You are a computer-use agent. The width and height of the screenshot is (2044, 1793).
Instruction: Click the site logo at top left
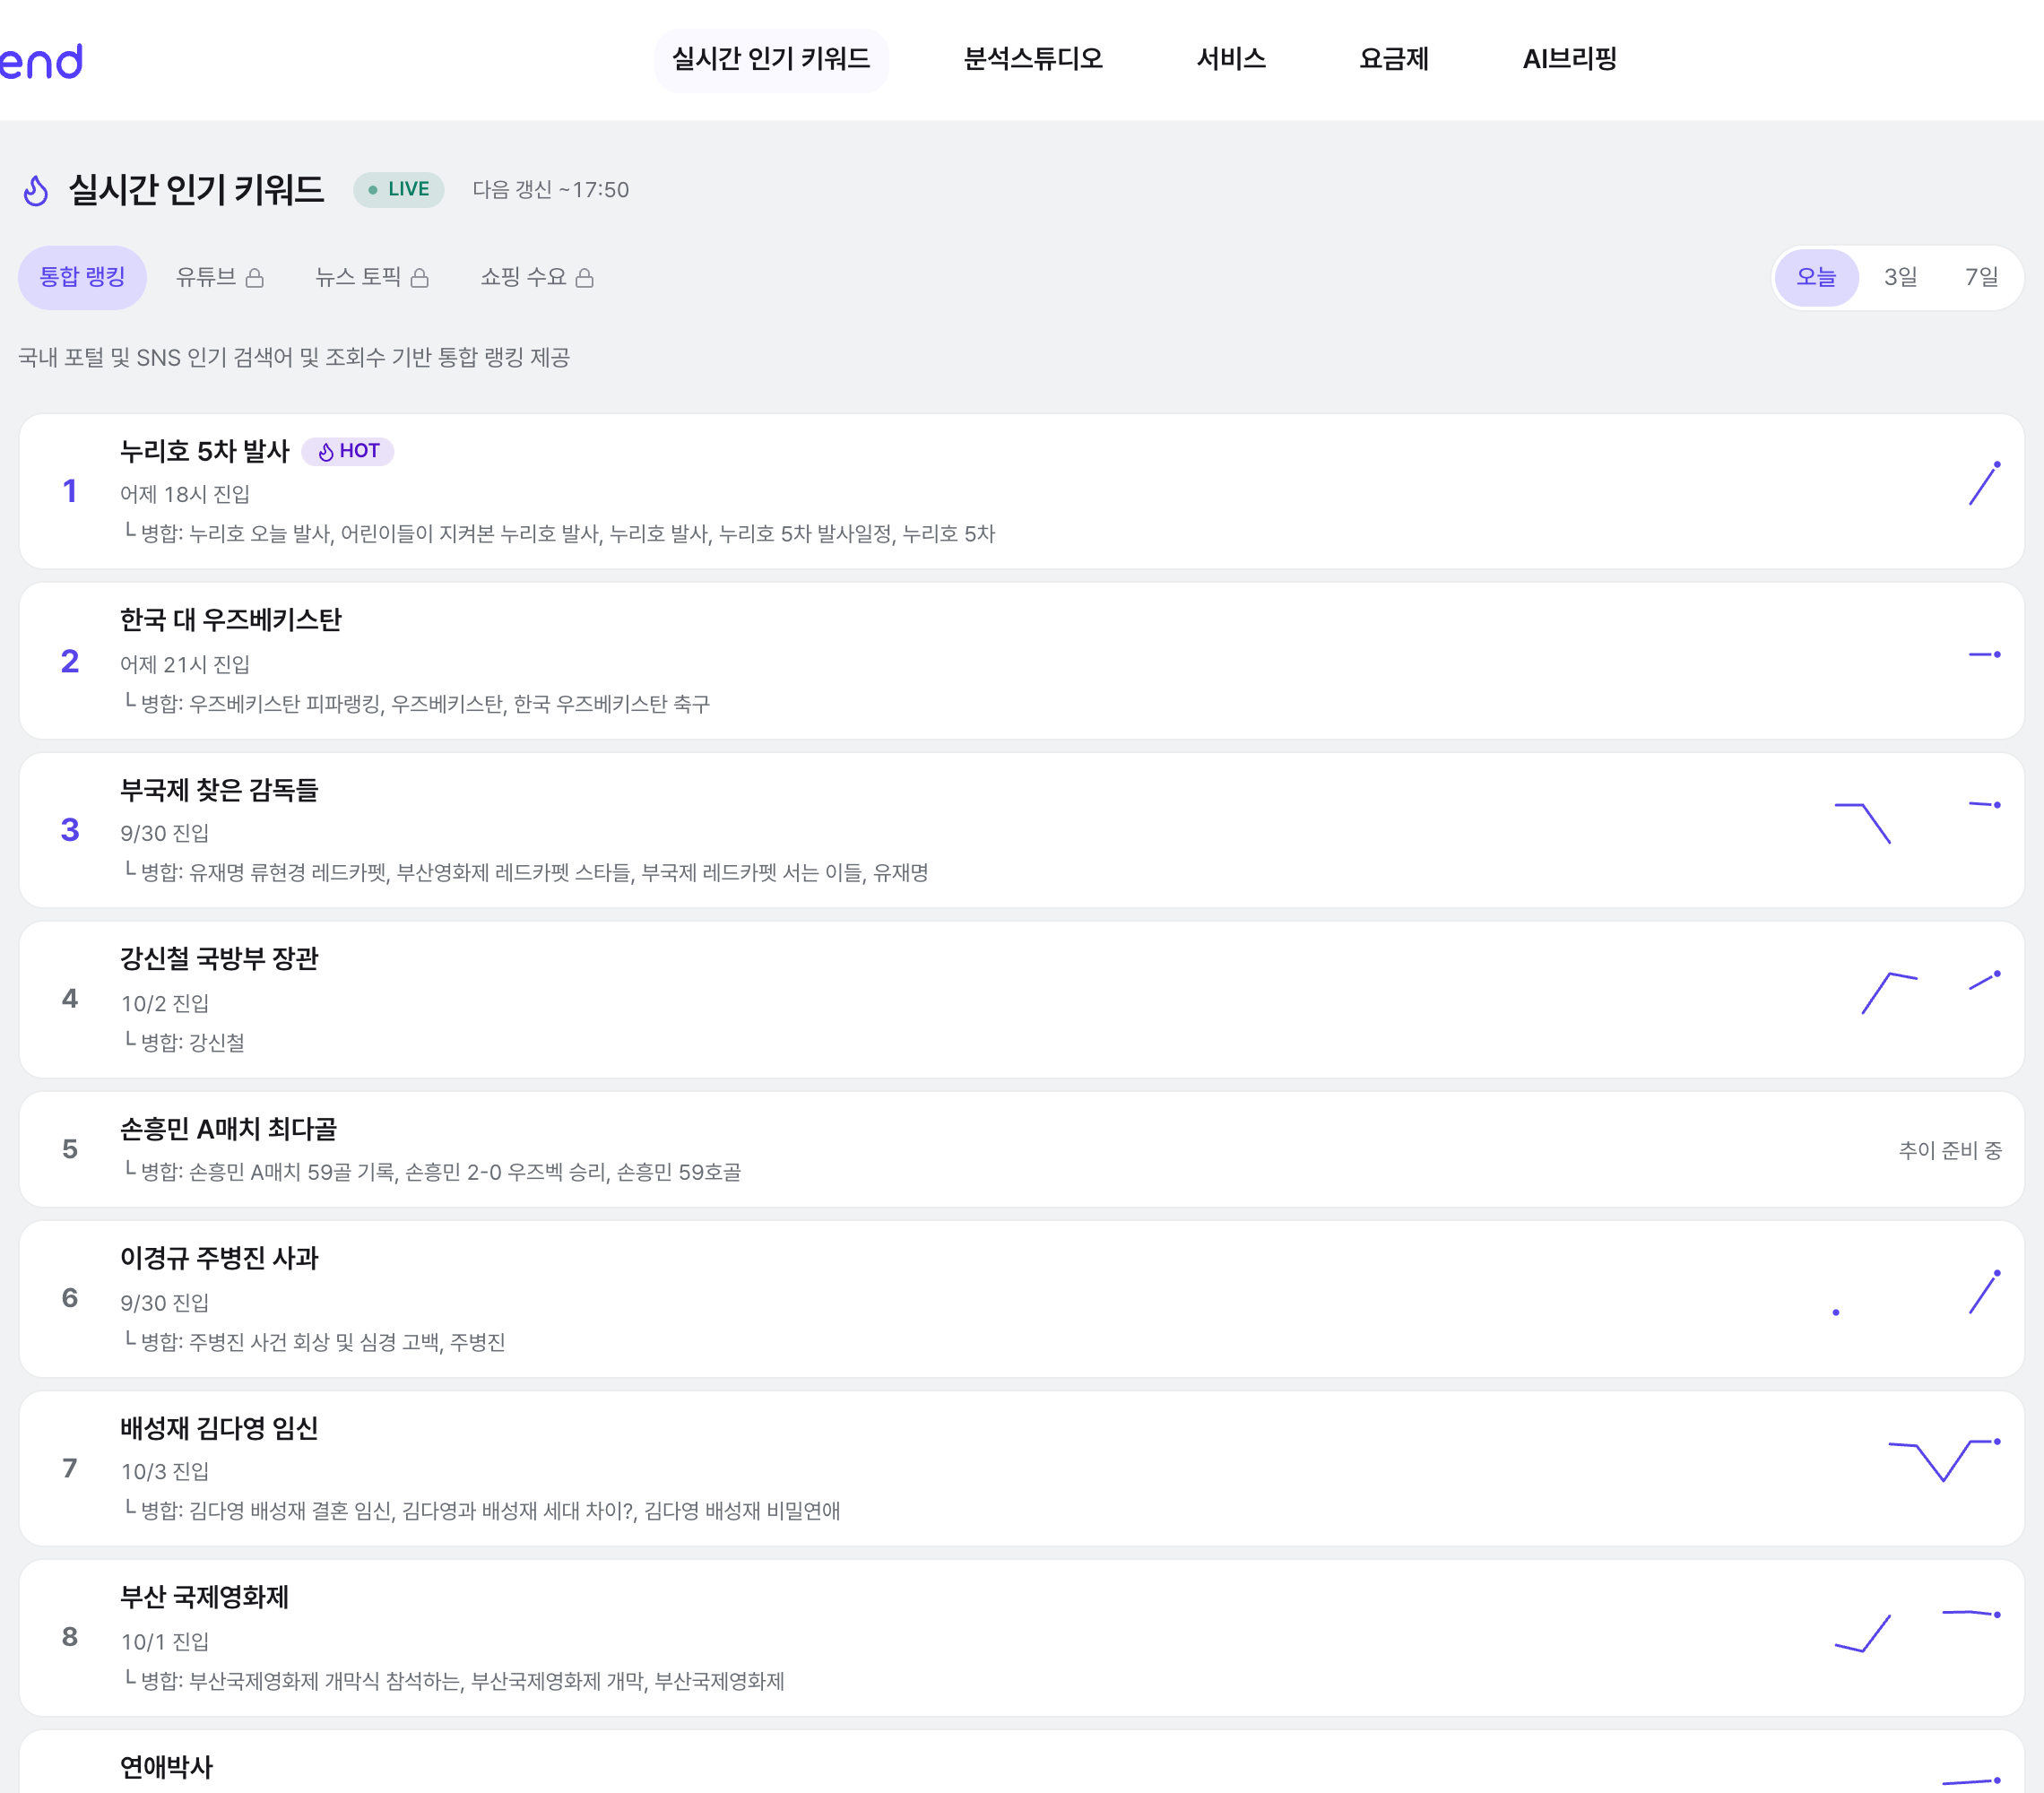tap(41, 61)
